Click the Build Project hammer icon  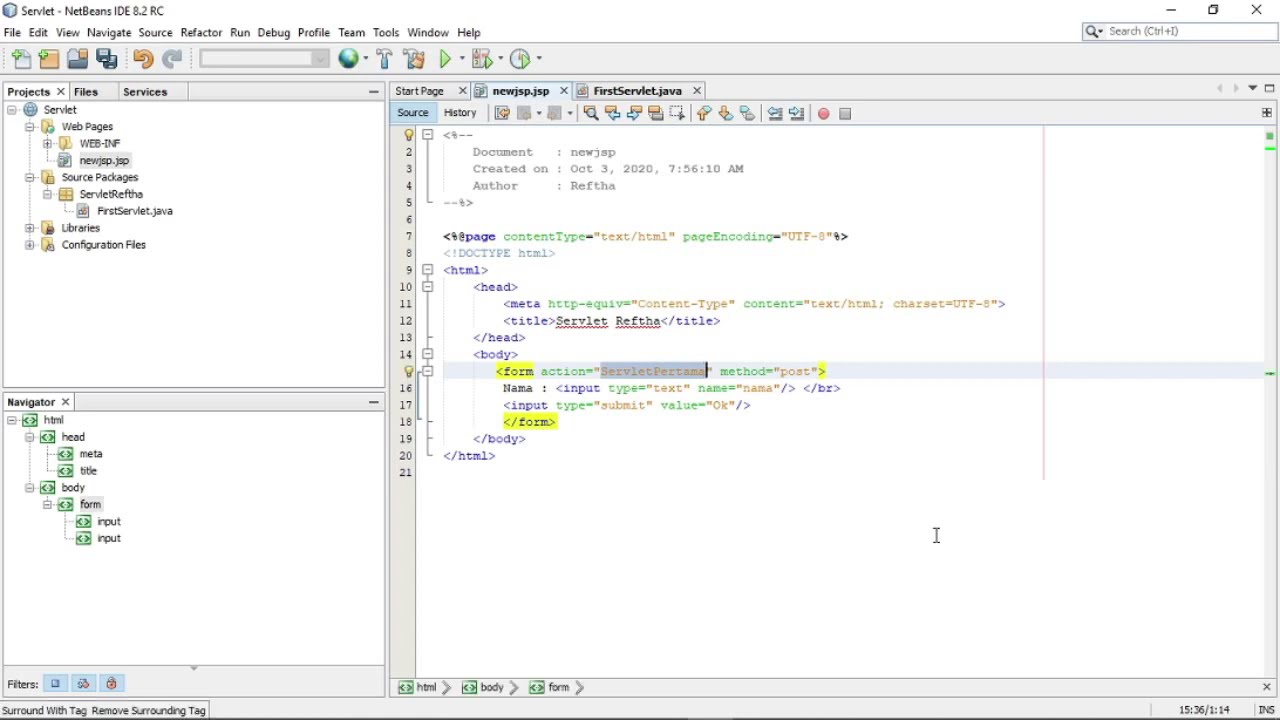[385, 59]
